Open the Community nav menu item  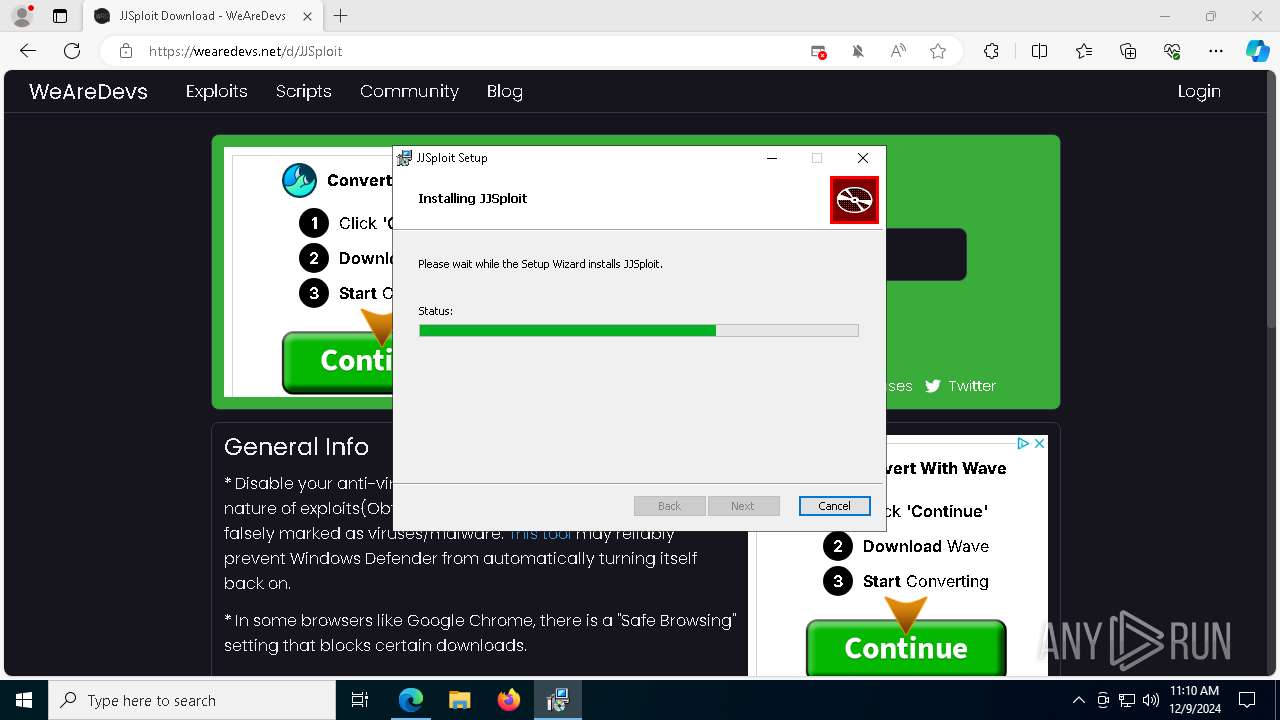(x=409, y=91)
